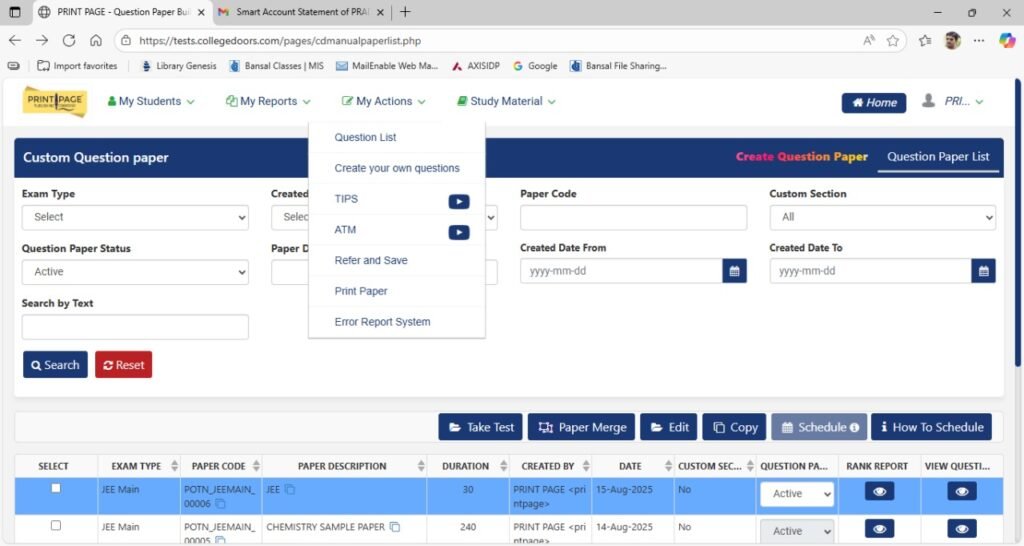The height and width of the screenshot is (546, 1024).
Task: Click the Print Page logo
Action: pos(55,101)
